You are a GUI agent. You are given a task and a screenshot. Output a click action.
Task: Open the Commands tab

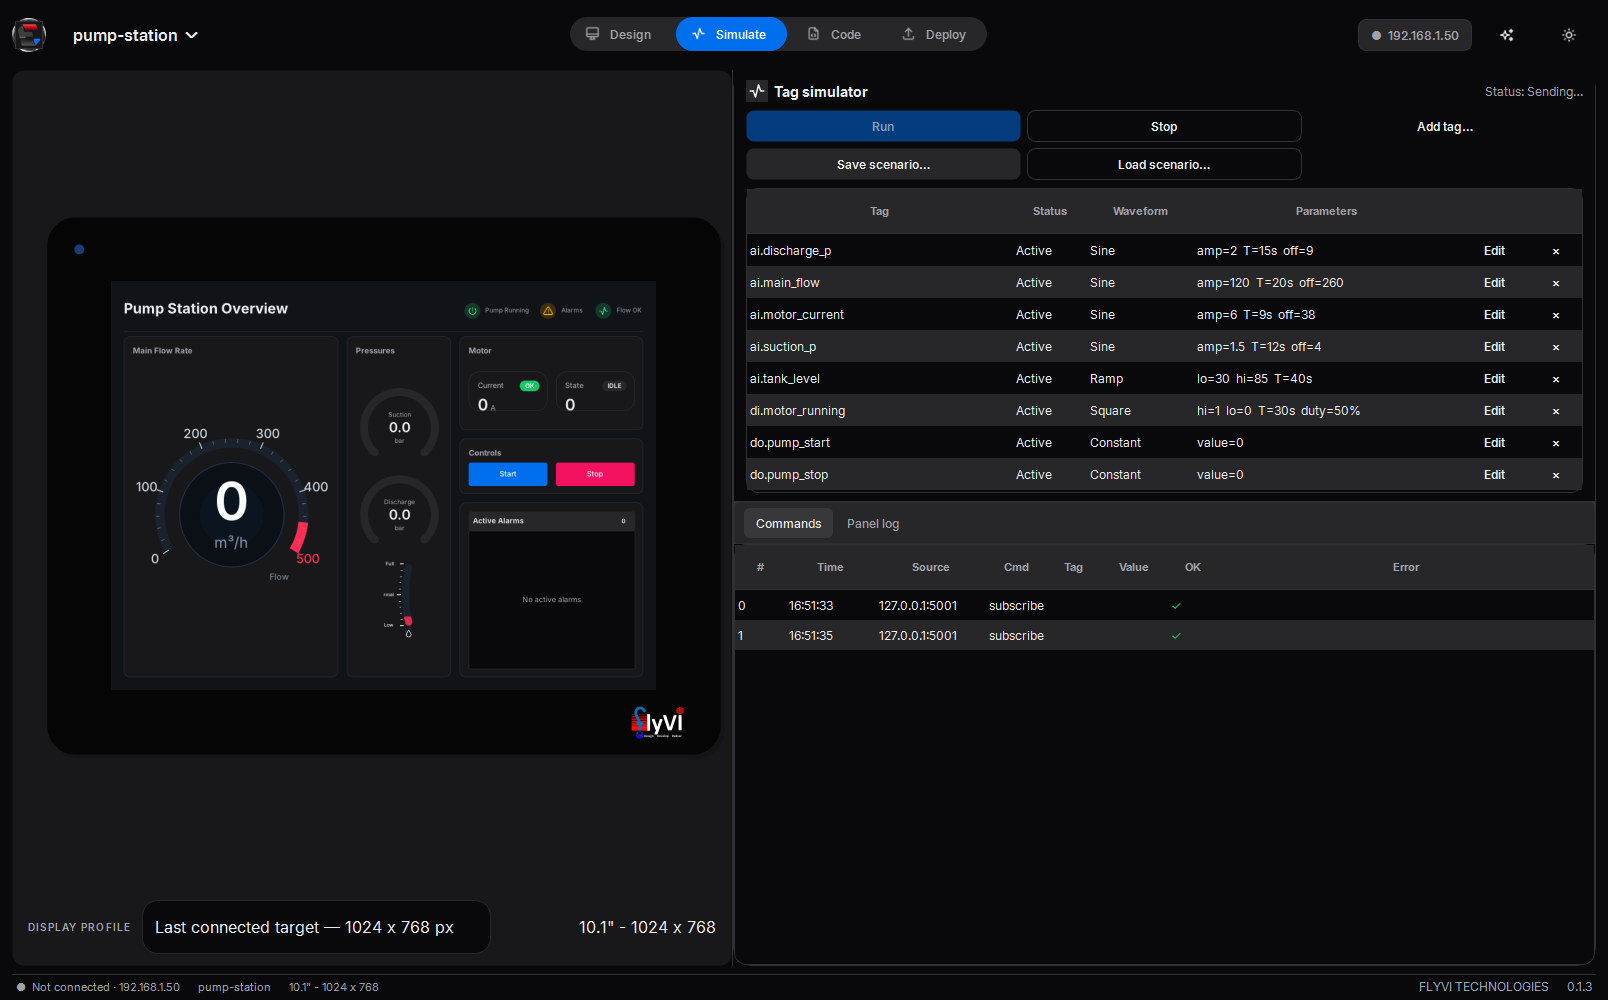(788, 524)
